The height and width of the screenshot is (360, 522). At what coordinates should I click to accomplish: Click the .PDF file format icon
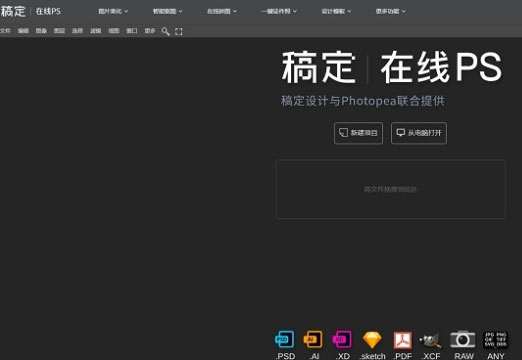[x=402, y=340]
